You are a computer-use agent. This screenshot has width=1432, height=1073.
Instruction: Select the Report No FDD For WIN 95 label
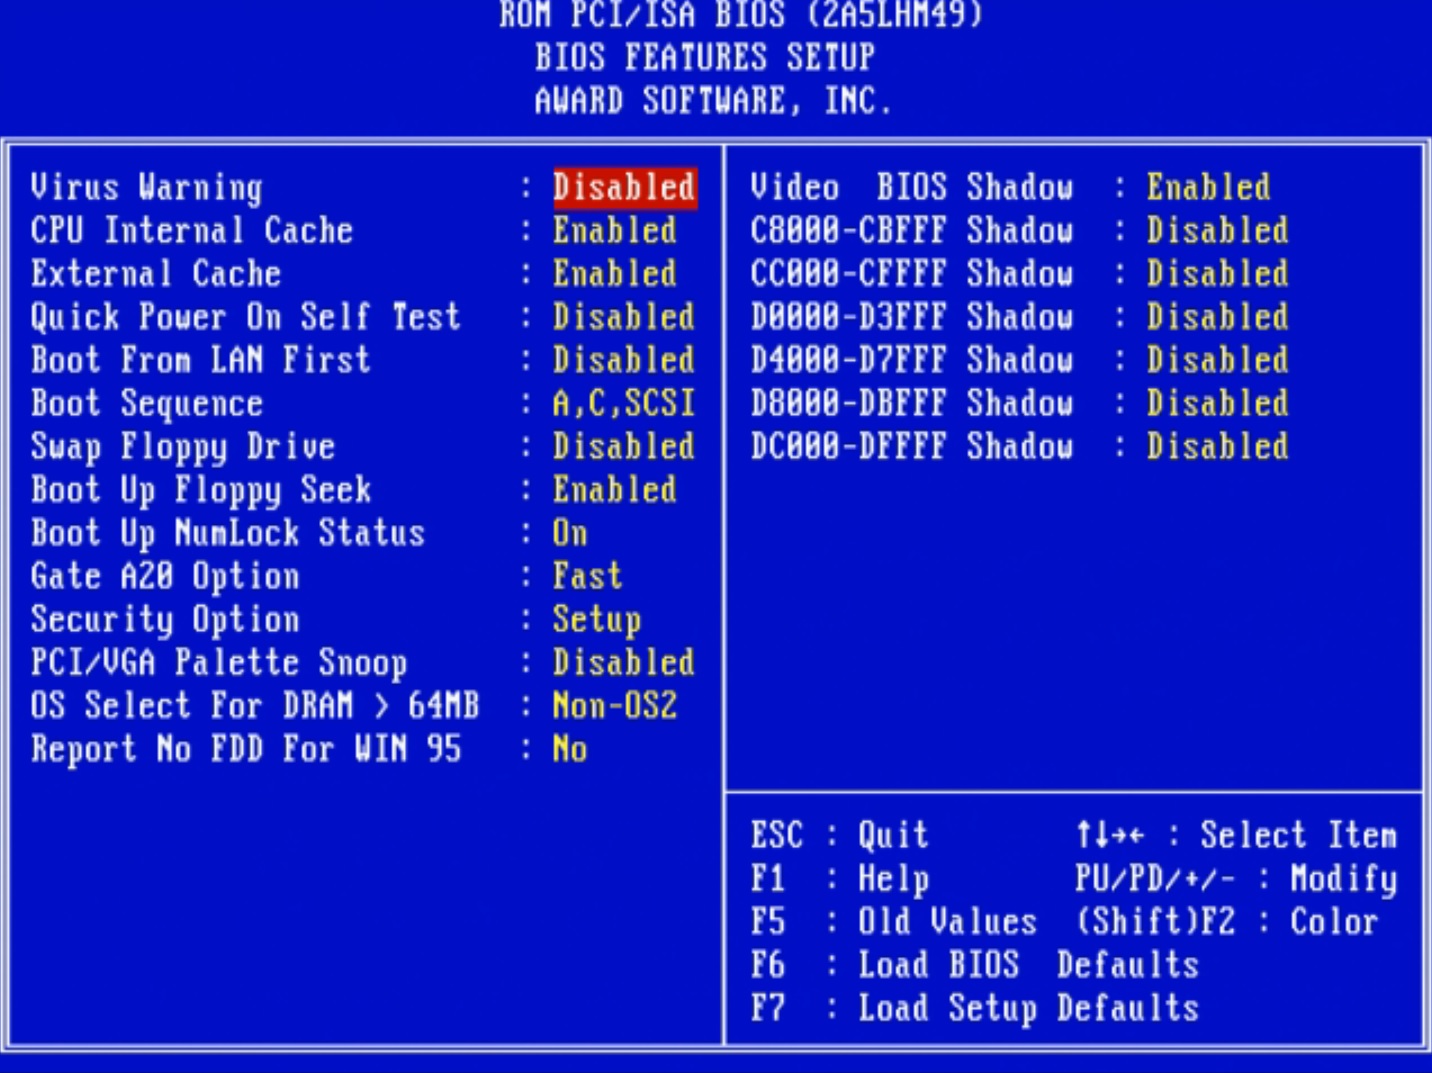[x=246, y=749]
